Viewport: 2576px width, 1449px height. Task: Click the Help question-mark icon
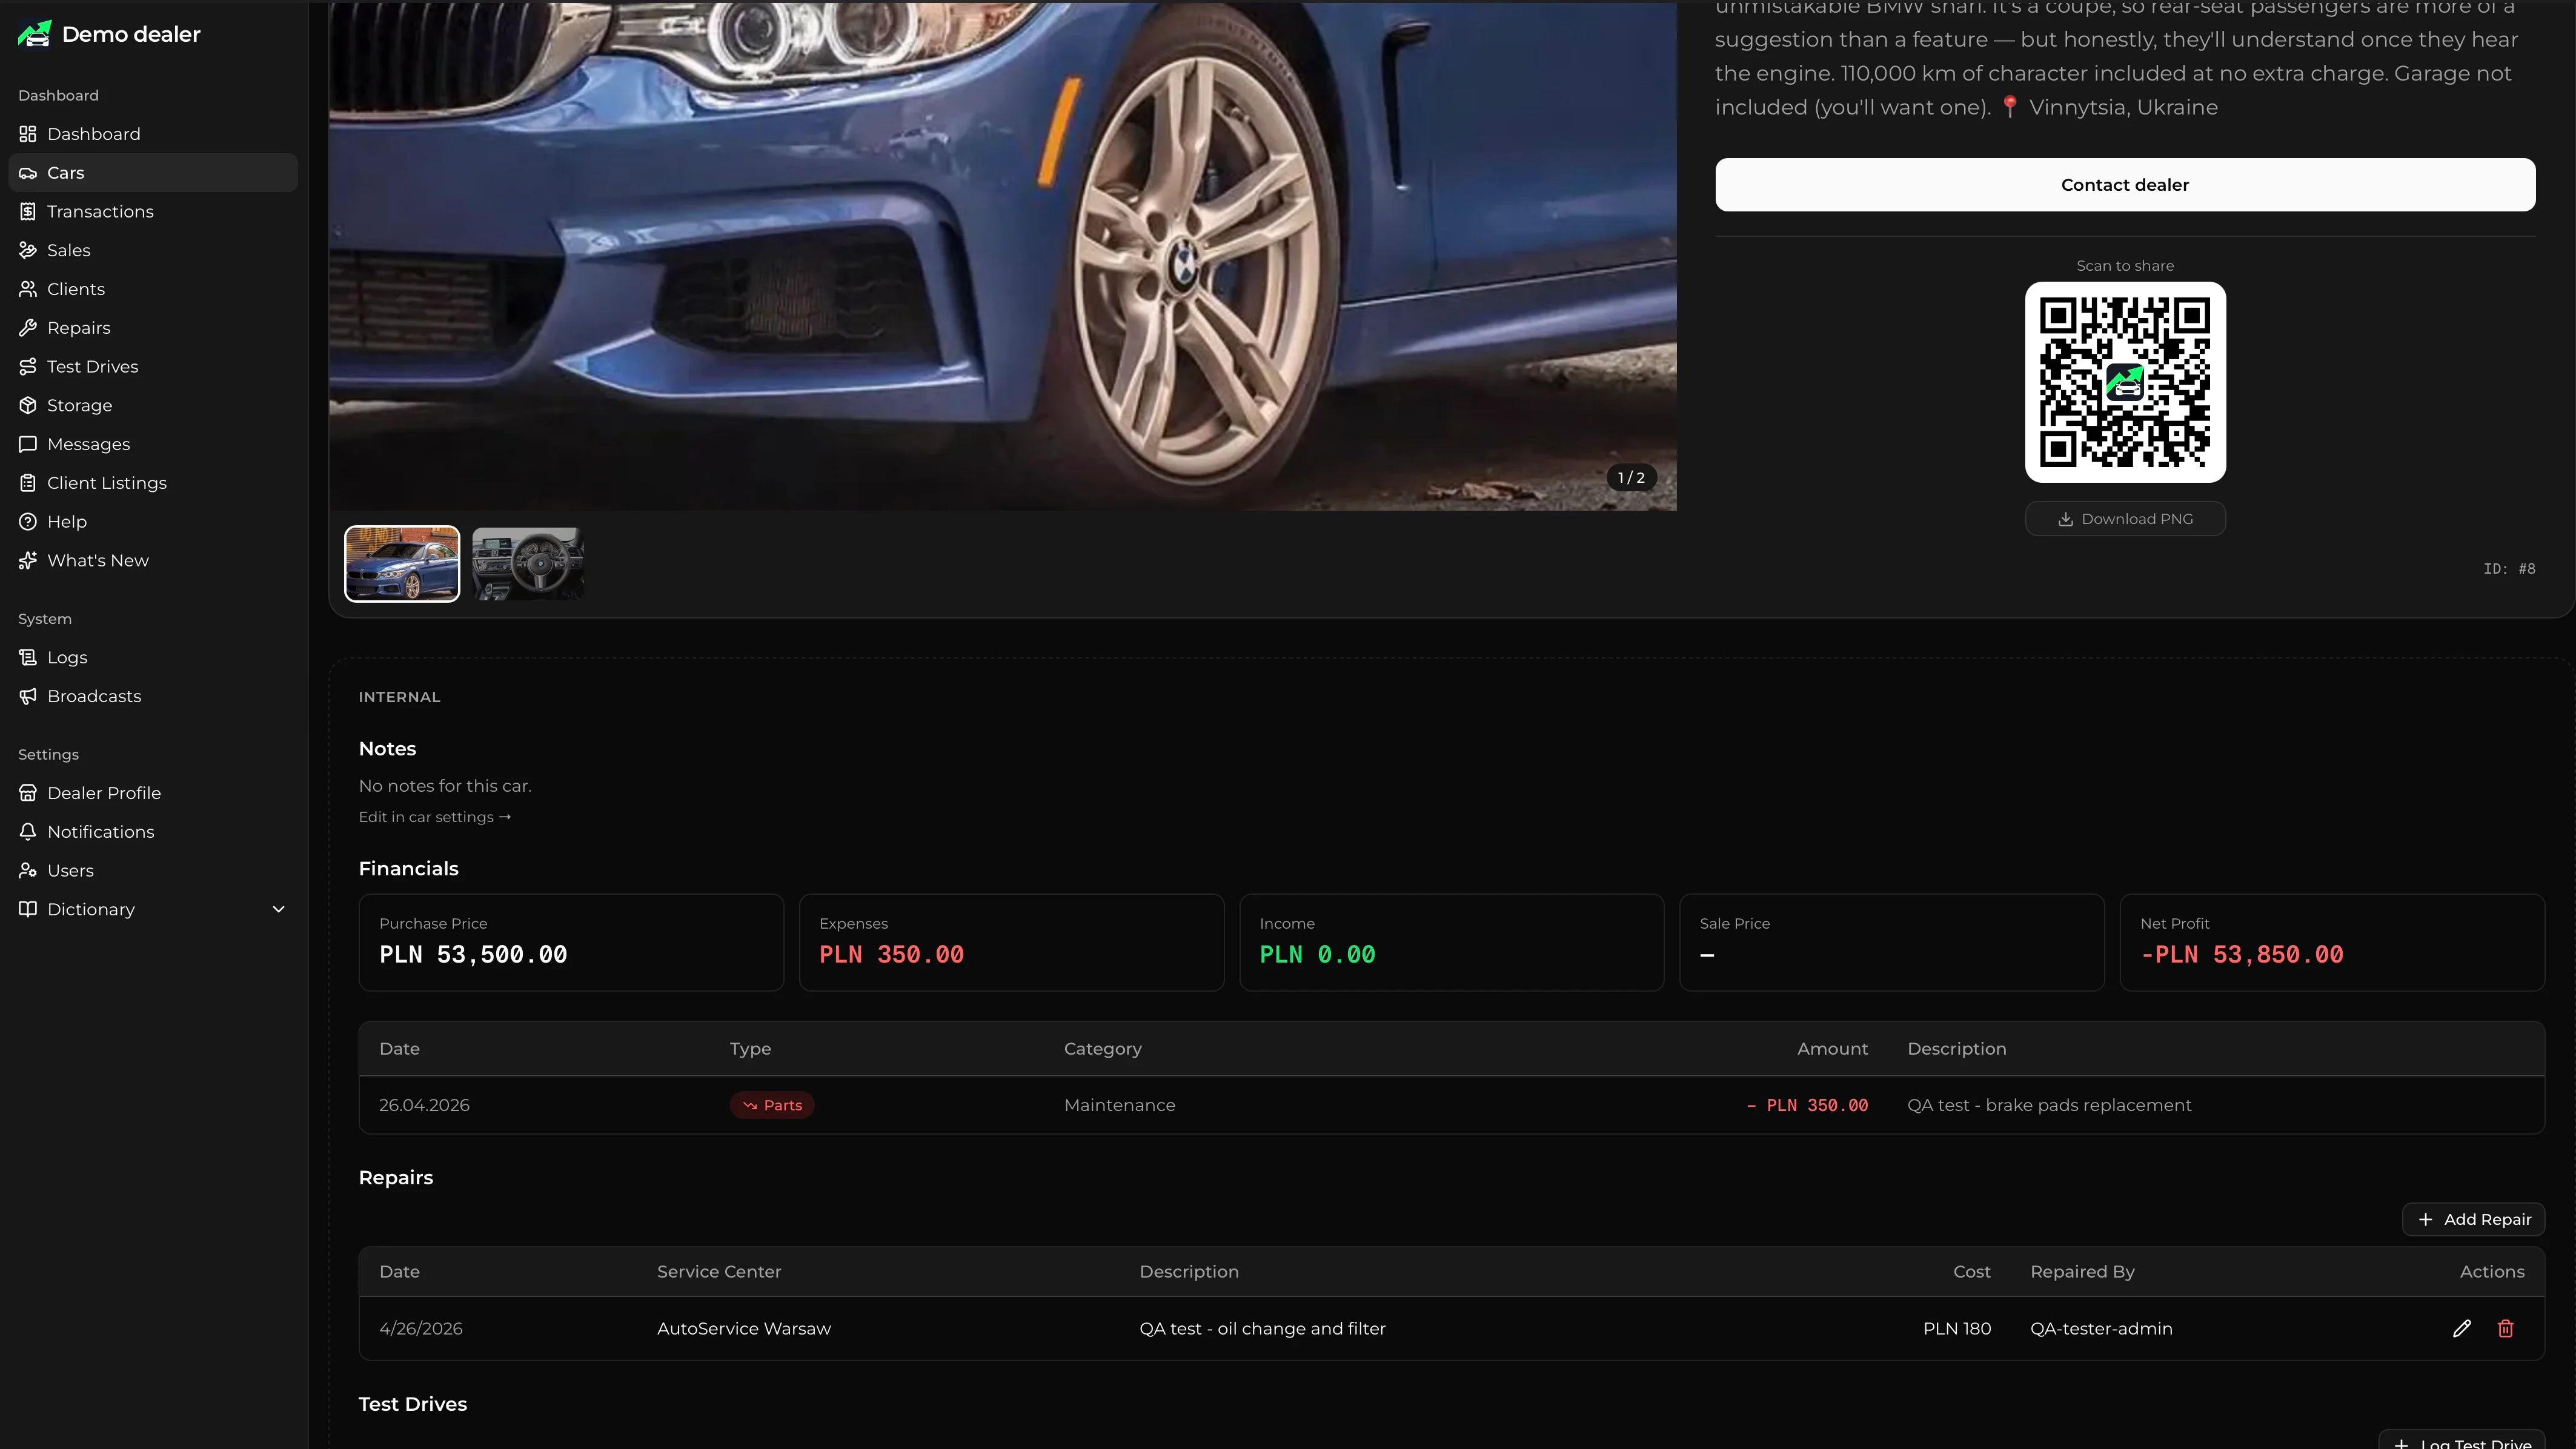[x=28, y=522]
